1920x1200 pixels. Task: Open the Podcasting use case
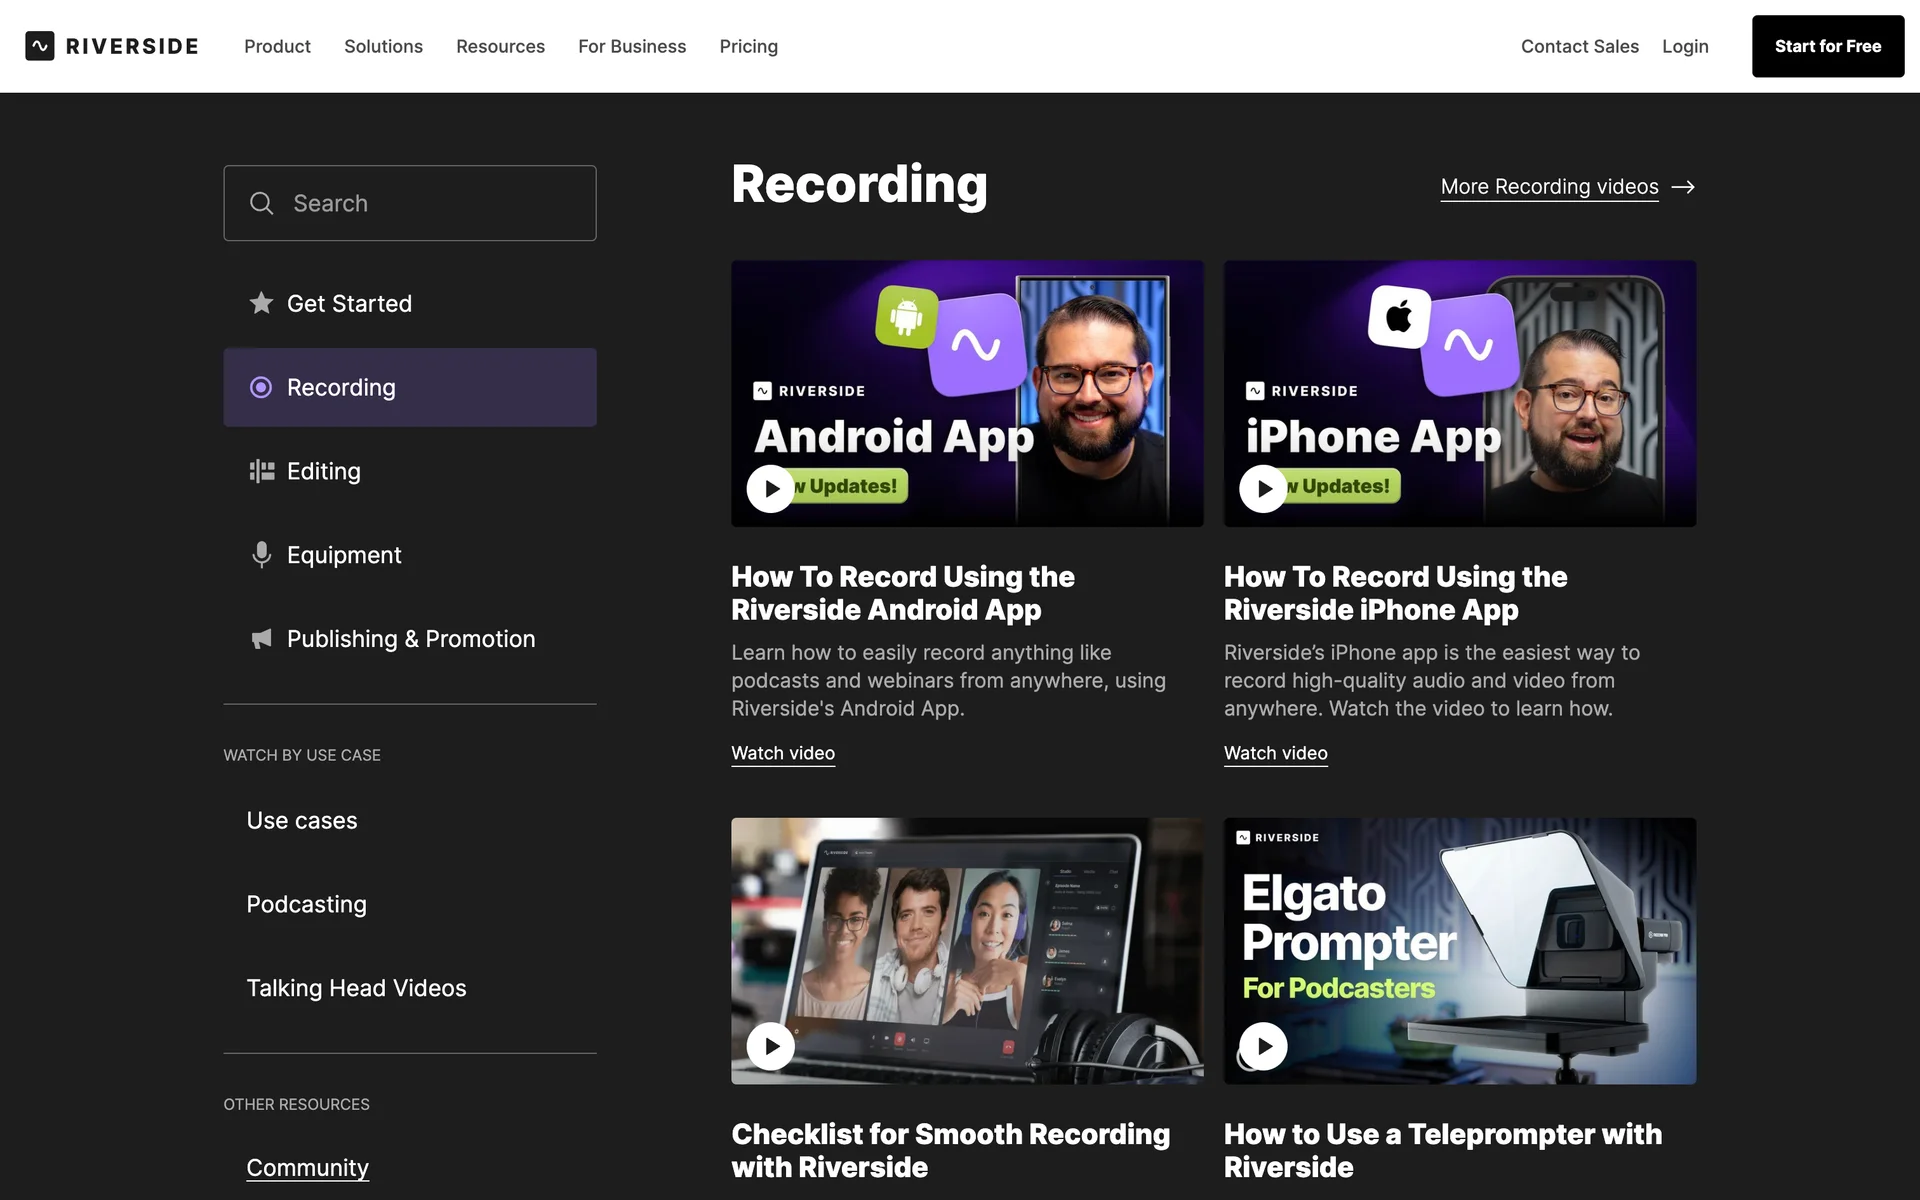click(306, 904)
